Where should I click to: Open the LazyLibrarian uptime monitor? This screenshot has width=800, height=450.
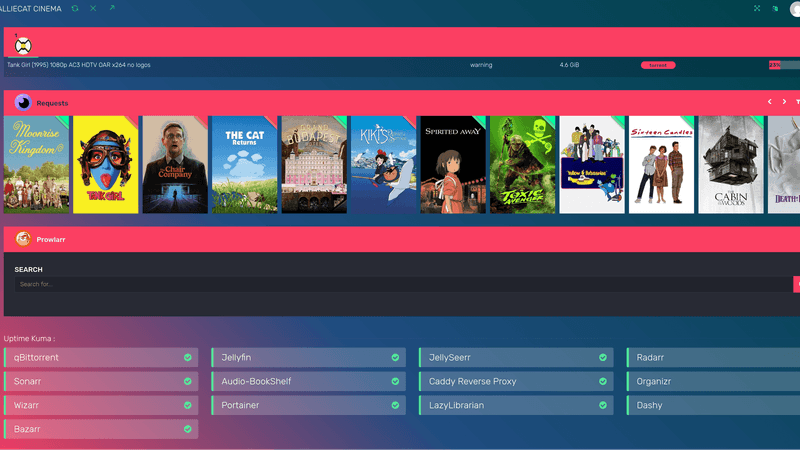click(x=516, y=406)
